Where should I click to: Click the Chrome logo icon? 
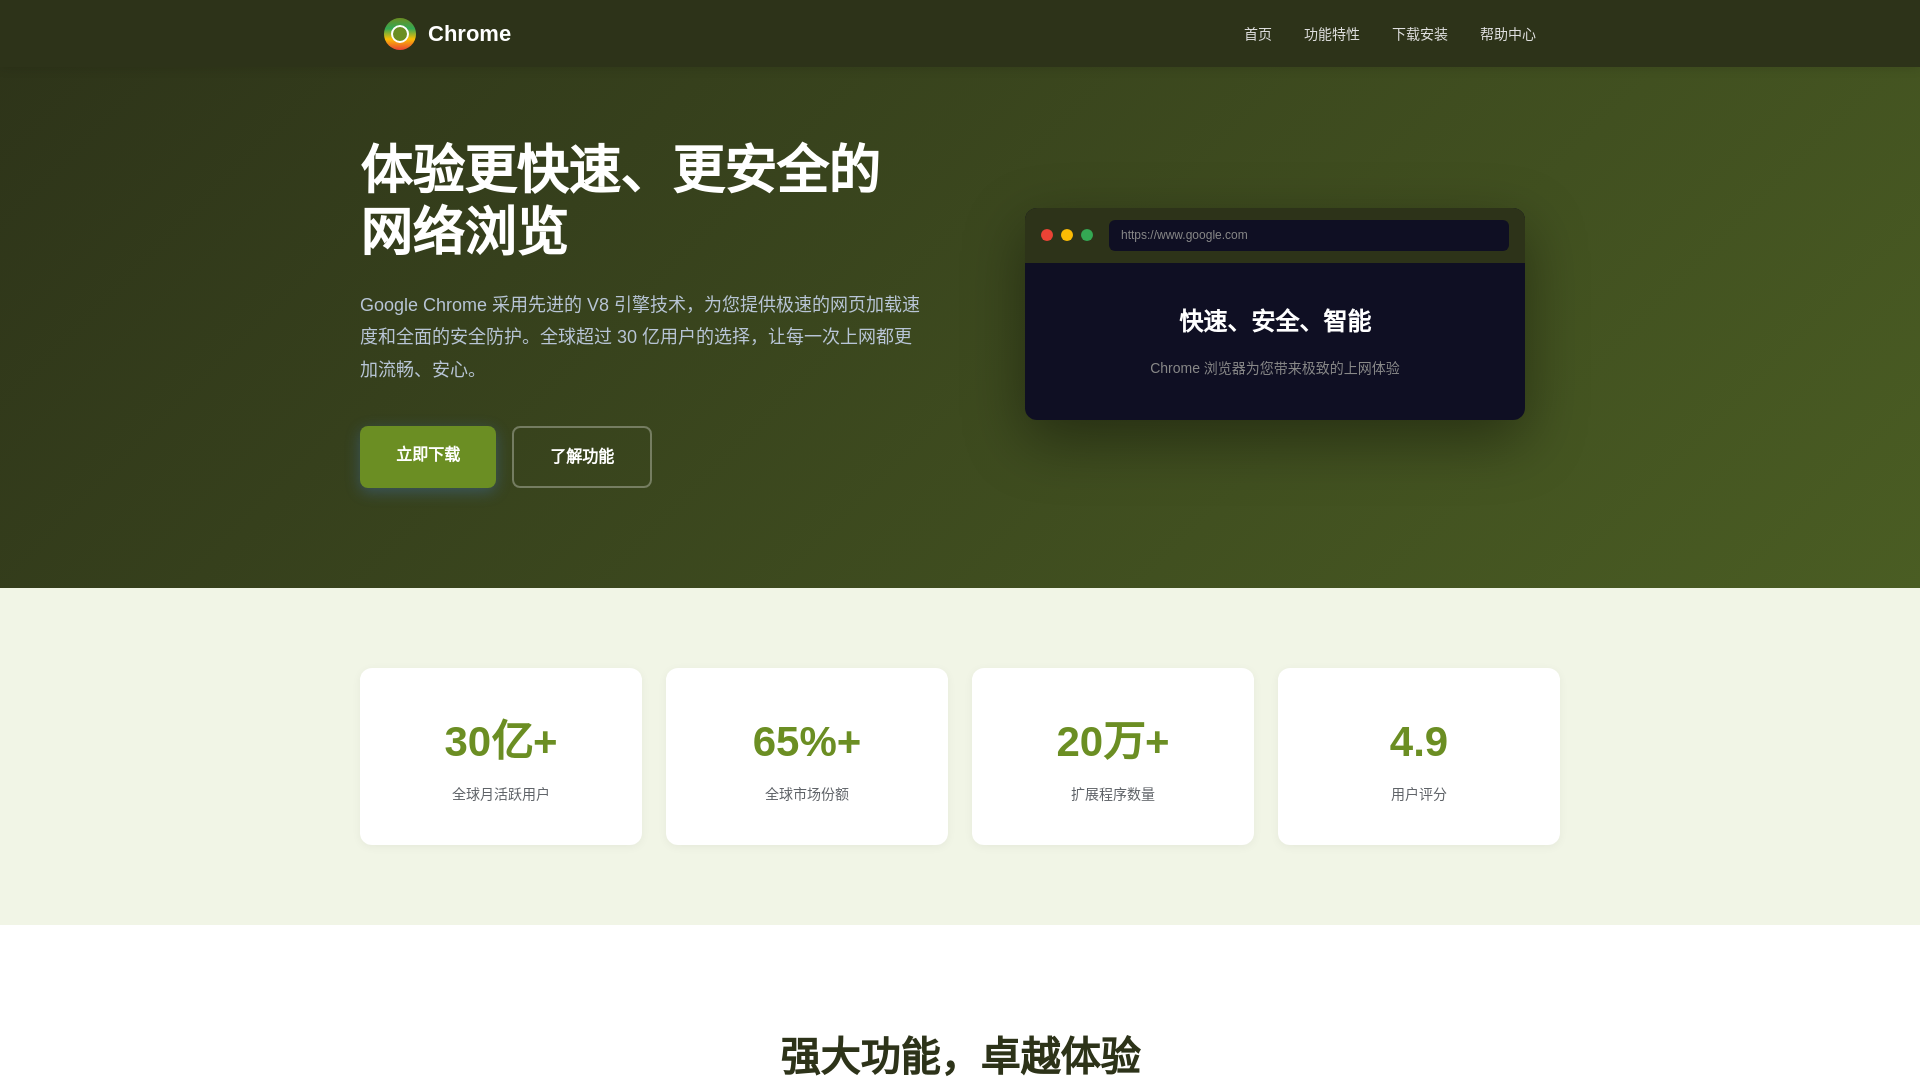[400, 34]
